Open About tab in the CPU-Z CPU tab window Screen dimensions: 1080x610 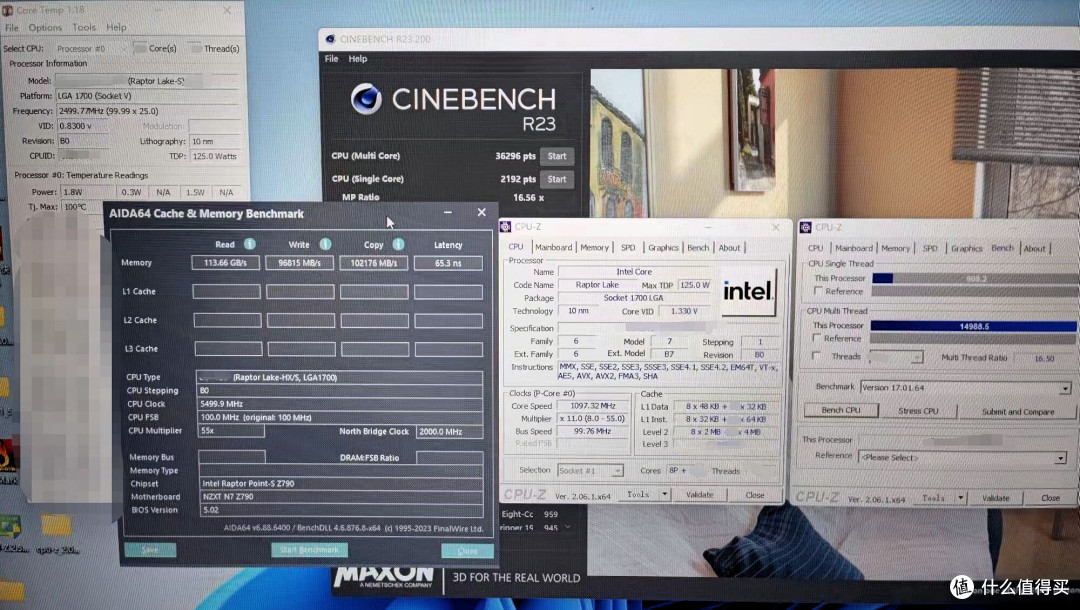[x=729, y=248]
